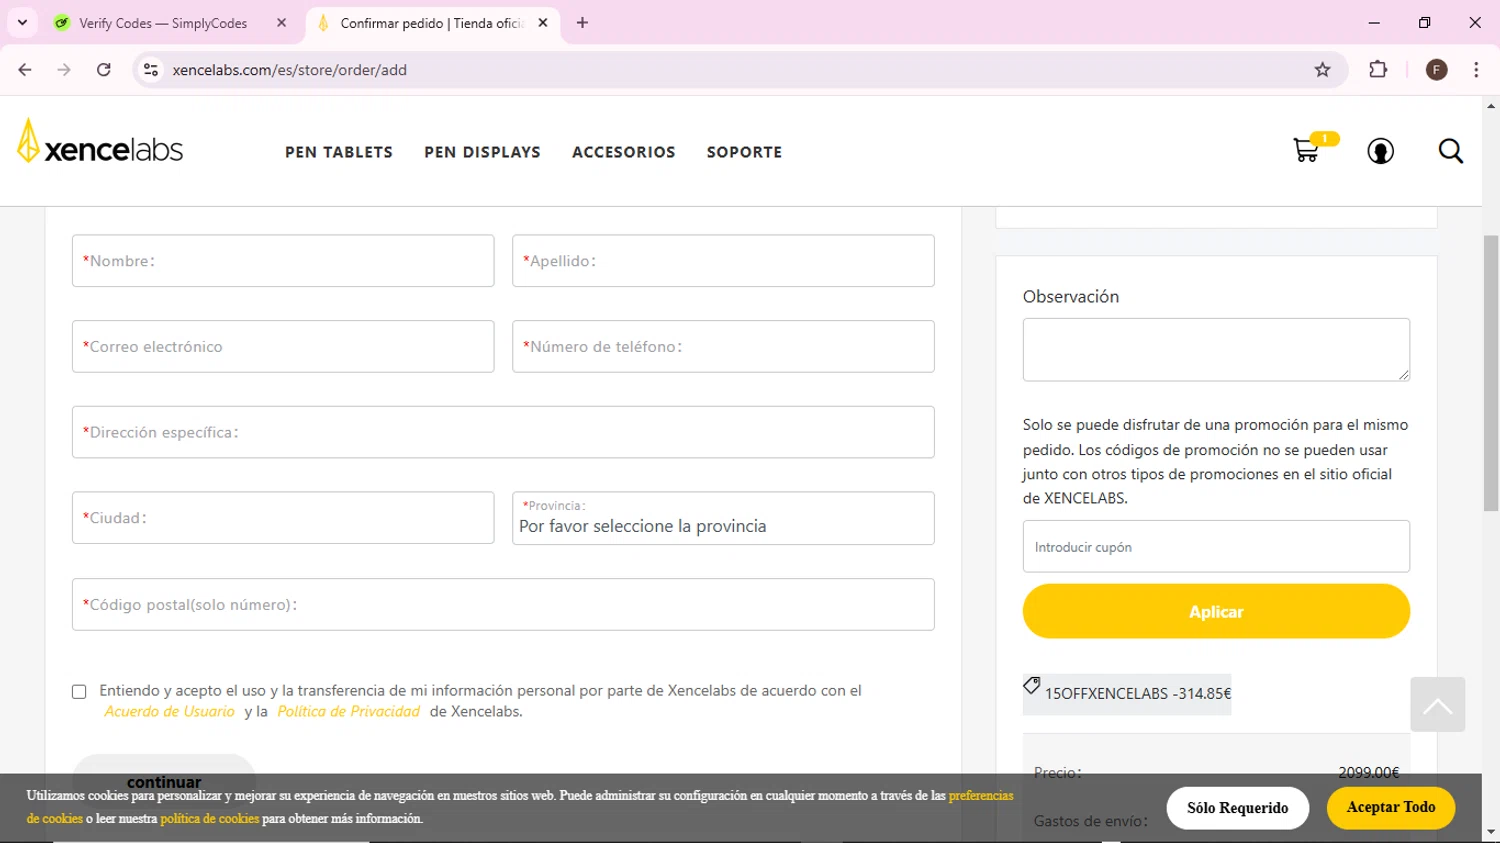Viewport: 1500px width, 843px height.
Task: Click the Aplicar coupon button
Action: [x=1216, y=611]
